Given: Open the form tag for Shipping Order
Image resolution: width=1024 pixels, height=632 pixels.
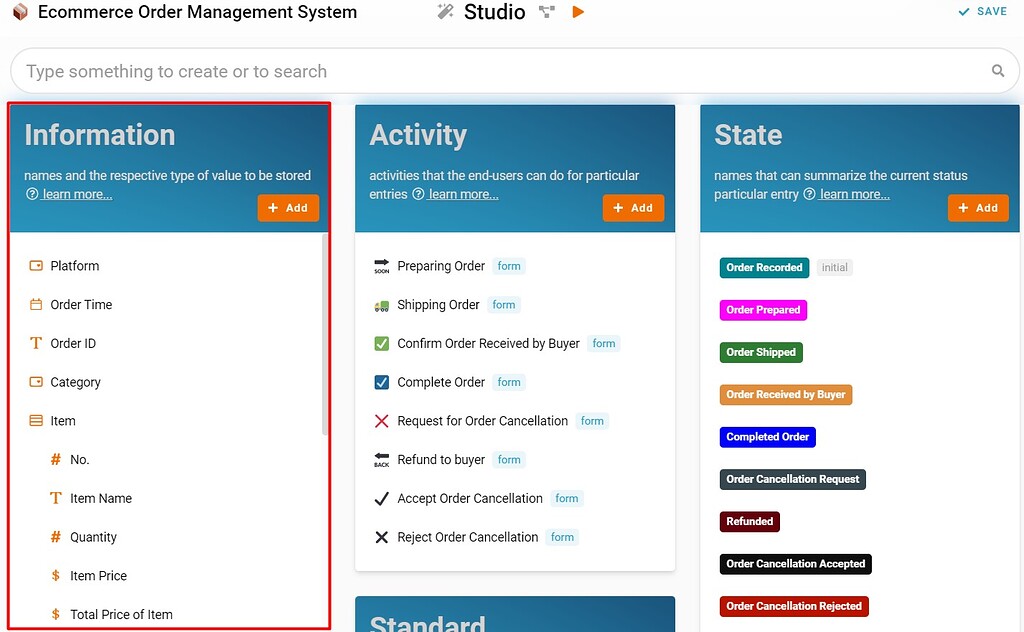Looking at the screenshot, I should [504, 304].
